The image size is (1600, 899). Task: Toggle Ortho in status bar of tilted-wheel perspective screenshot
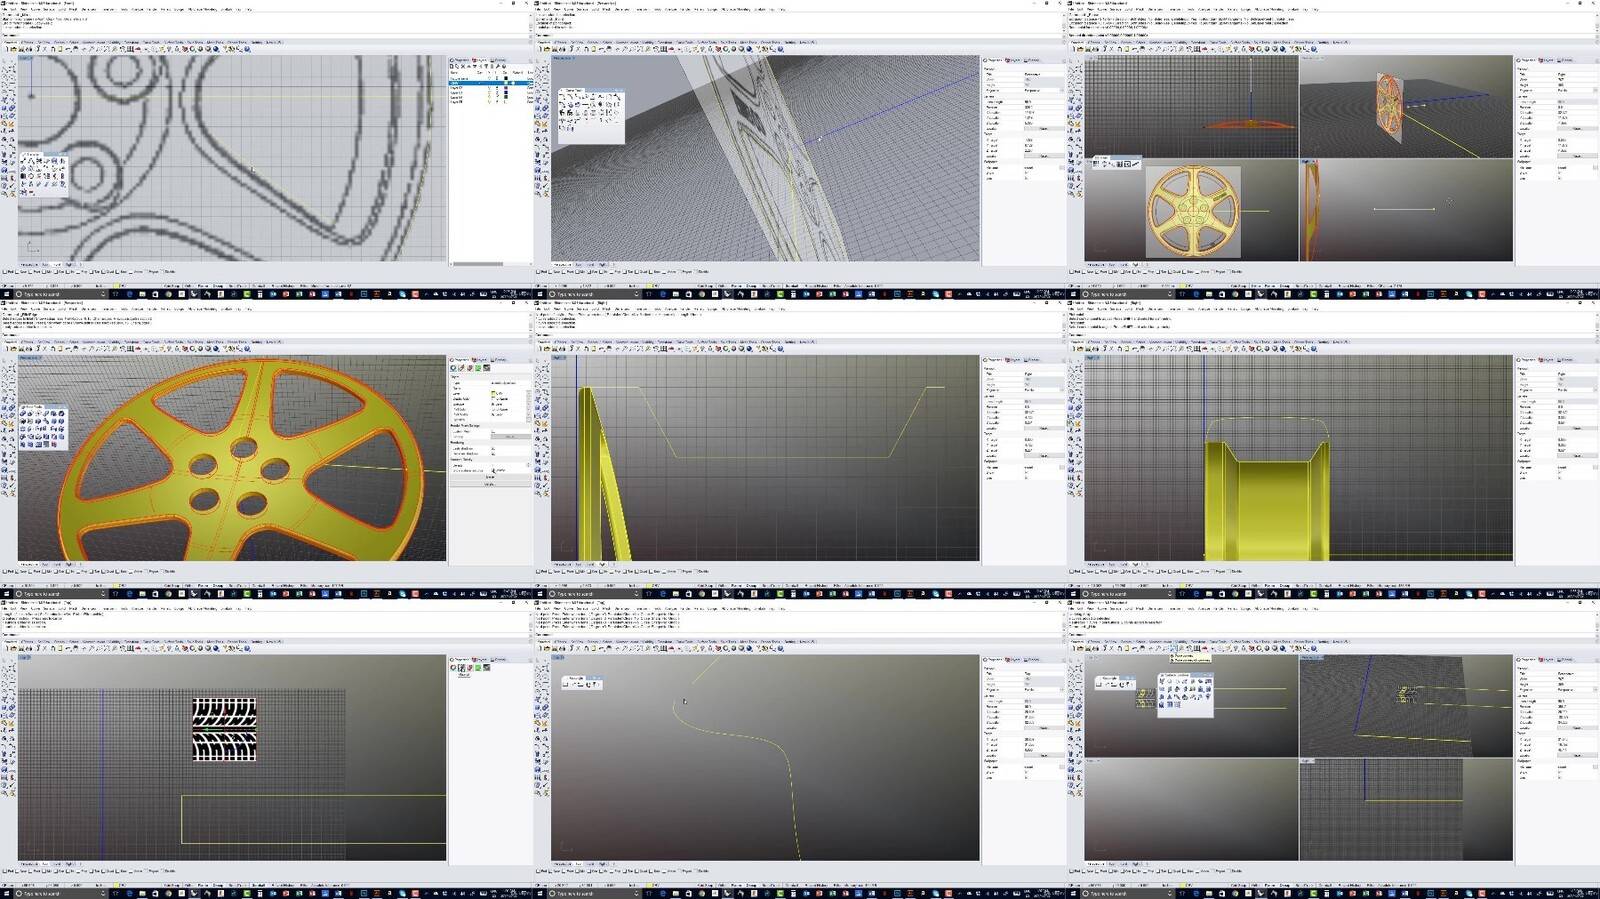click(x=722, y=285)
